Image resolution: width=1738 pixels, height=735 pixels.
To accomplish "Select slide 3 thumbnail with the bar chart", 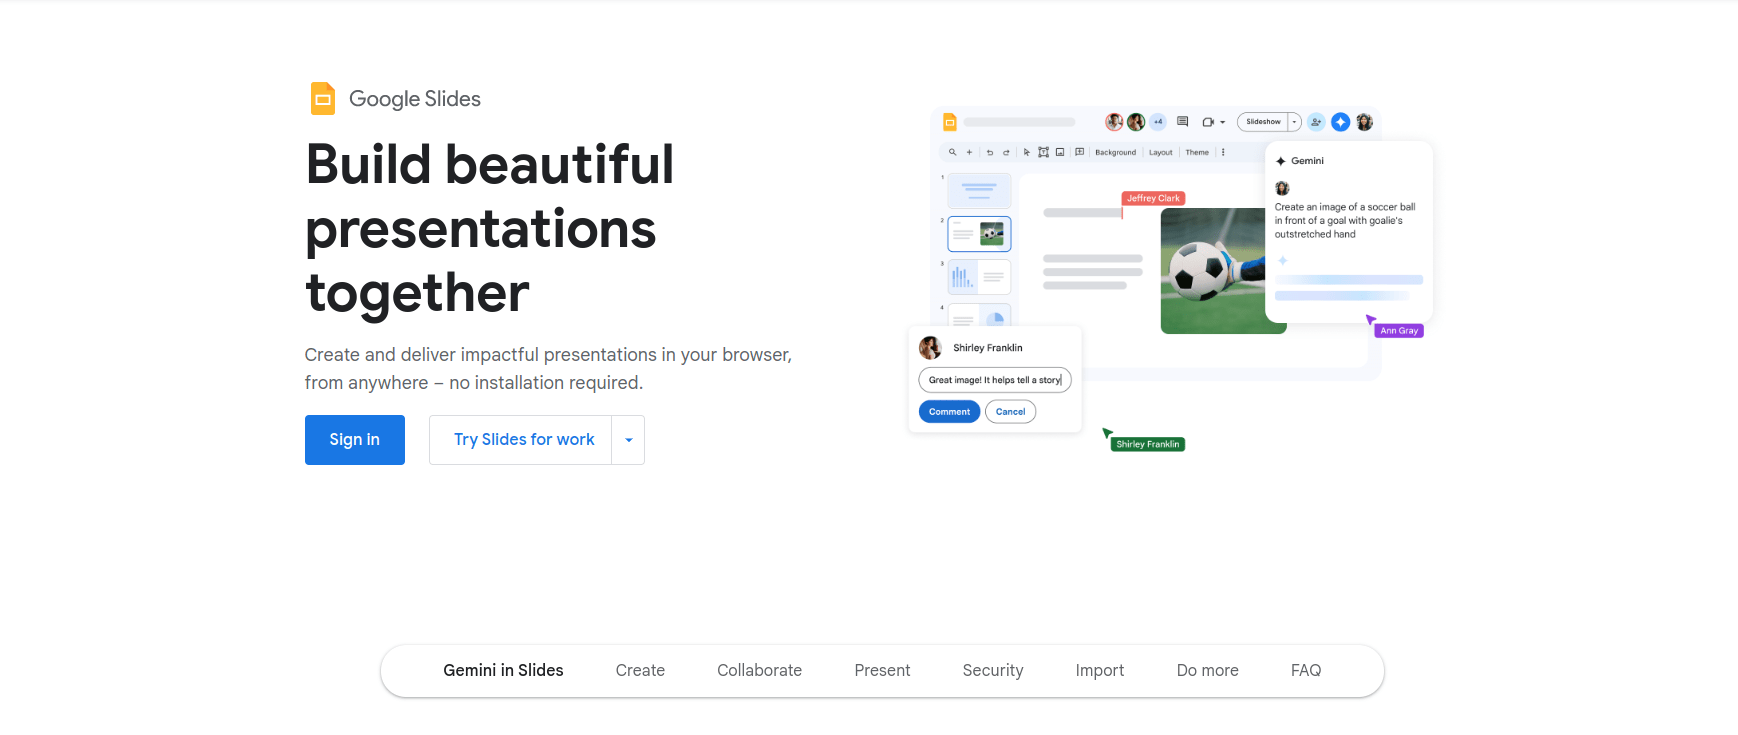I will [979, 277].
